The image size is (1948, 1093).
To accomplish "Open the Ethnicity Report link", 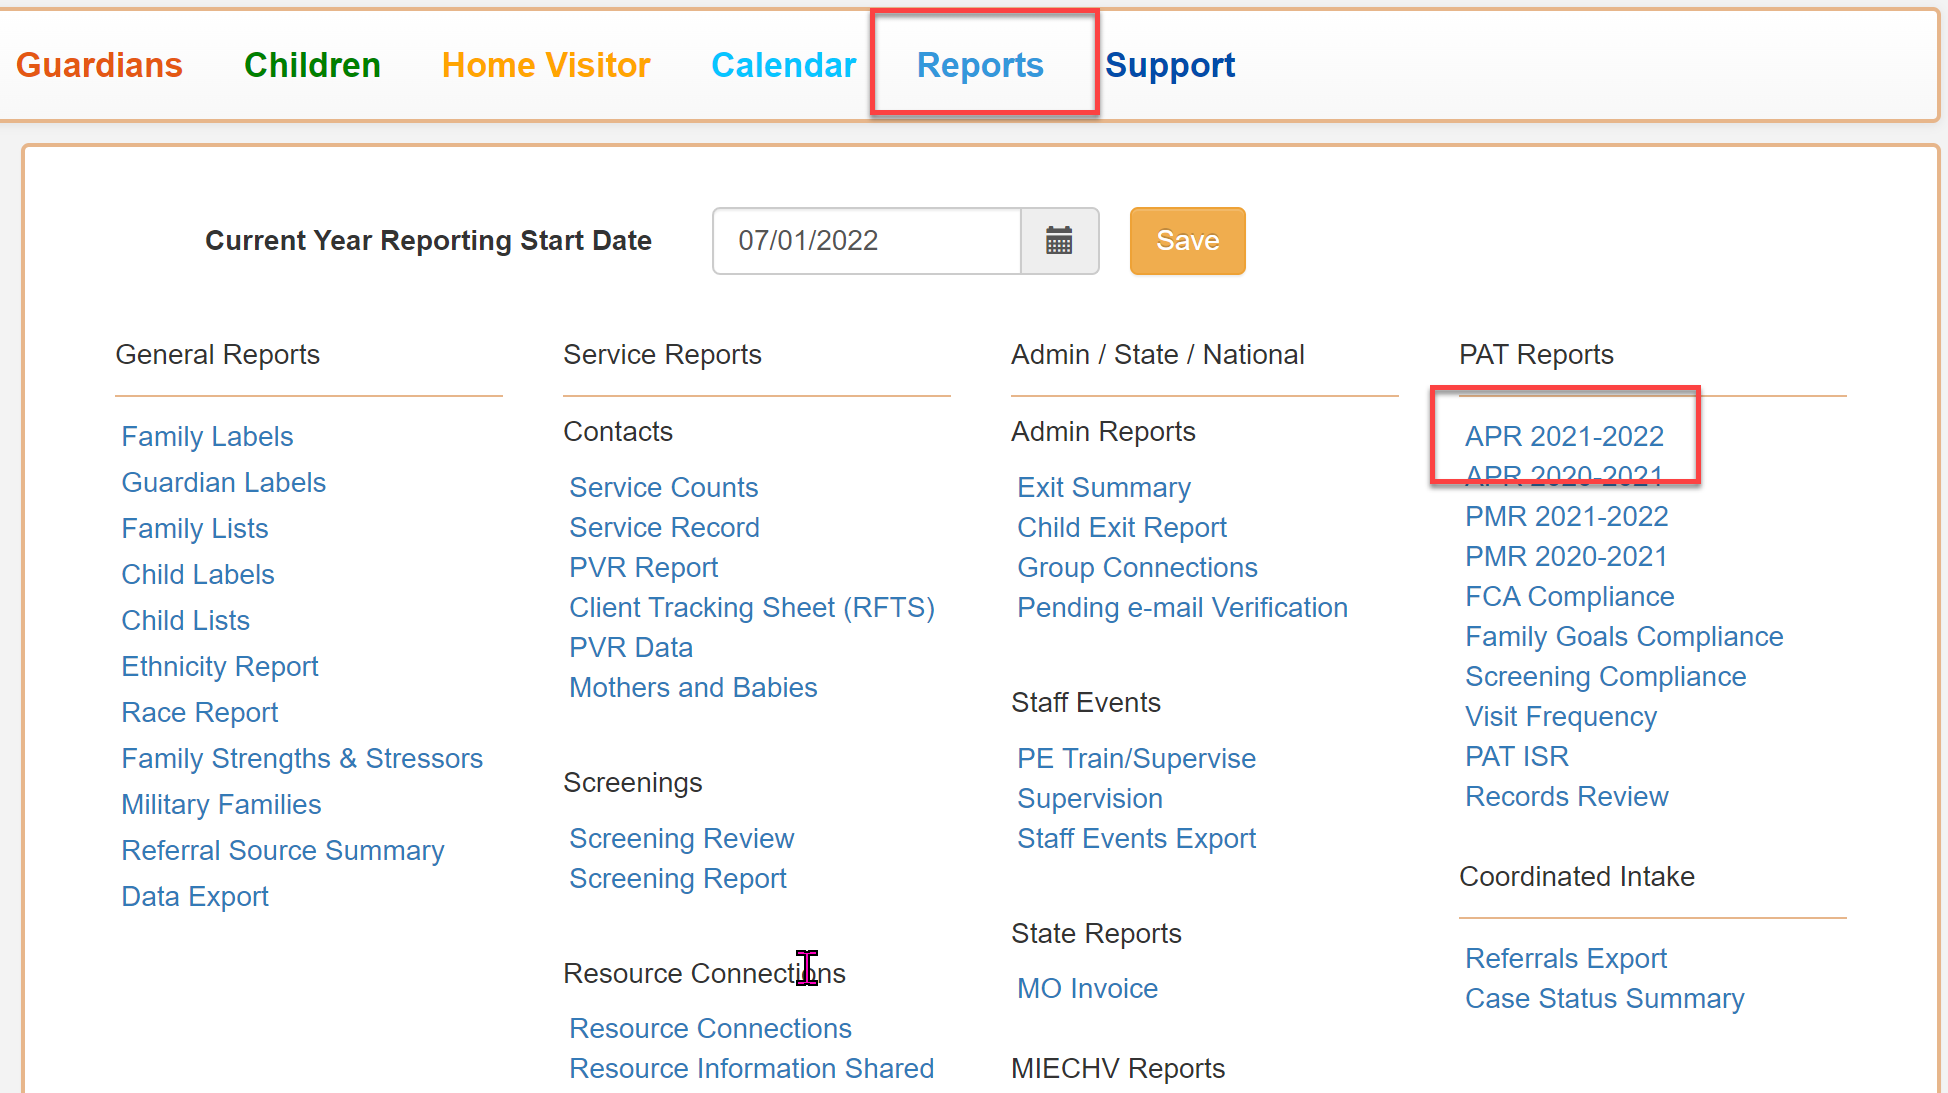I will coord(220,667).
